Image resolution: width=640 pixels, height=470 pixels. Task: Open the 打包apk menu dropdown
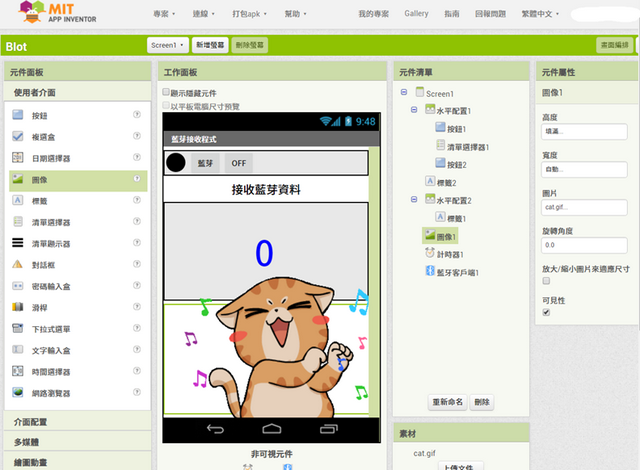249,14
